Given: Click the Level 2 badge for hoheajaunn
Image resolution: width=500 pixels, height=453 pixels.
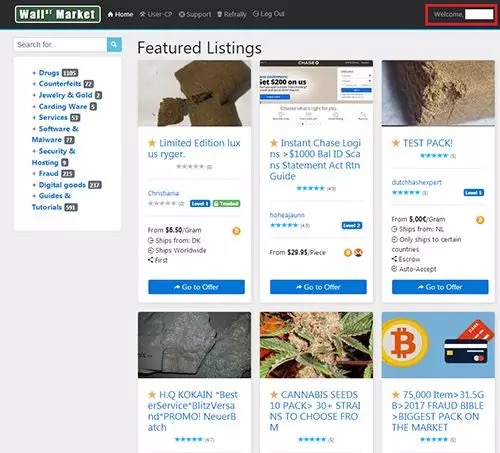Looking at the screenshot, I should coord(352,226).
